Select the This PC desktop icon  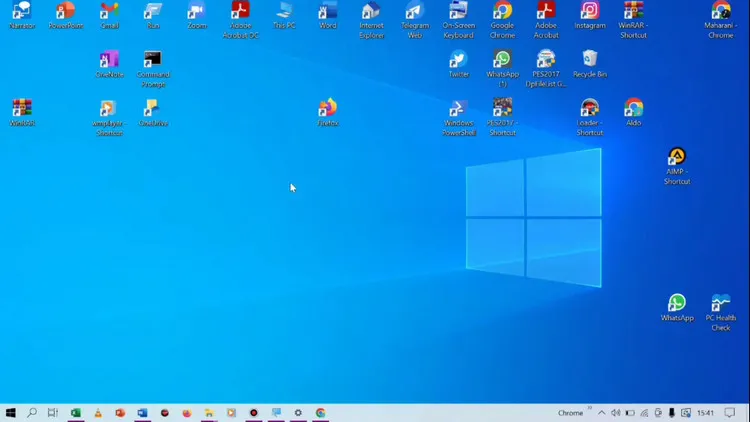coord(284,15)
